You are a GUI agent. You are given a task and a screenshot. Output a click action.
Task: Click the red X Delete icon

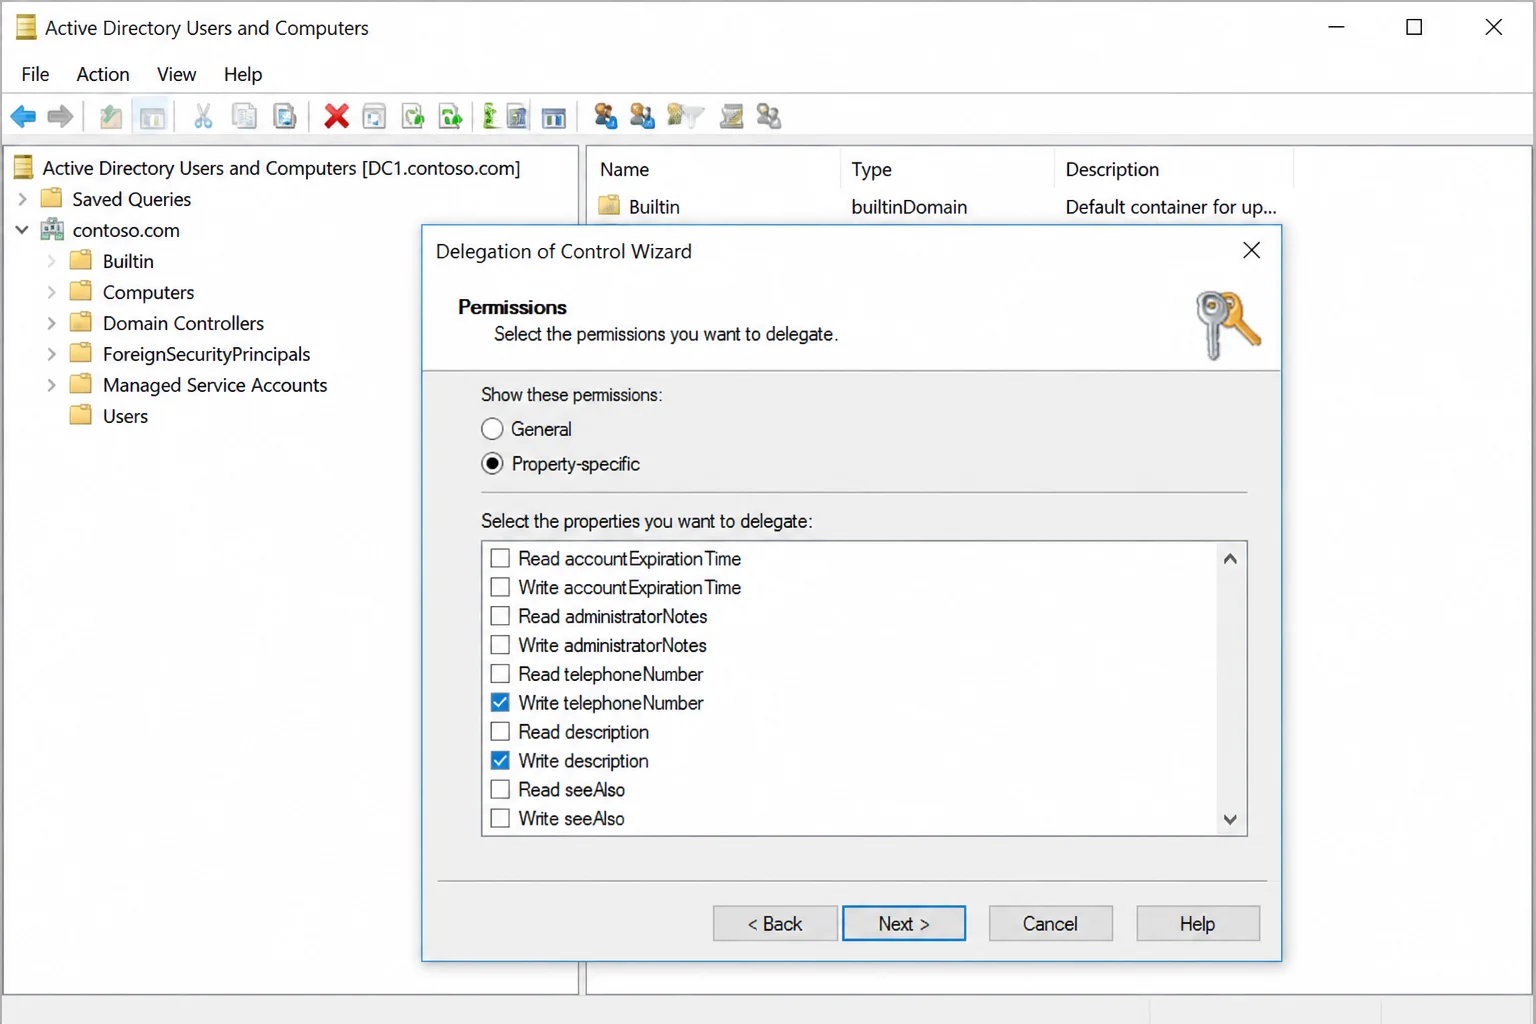(x=336, y=117)
